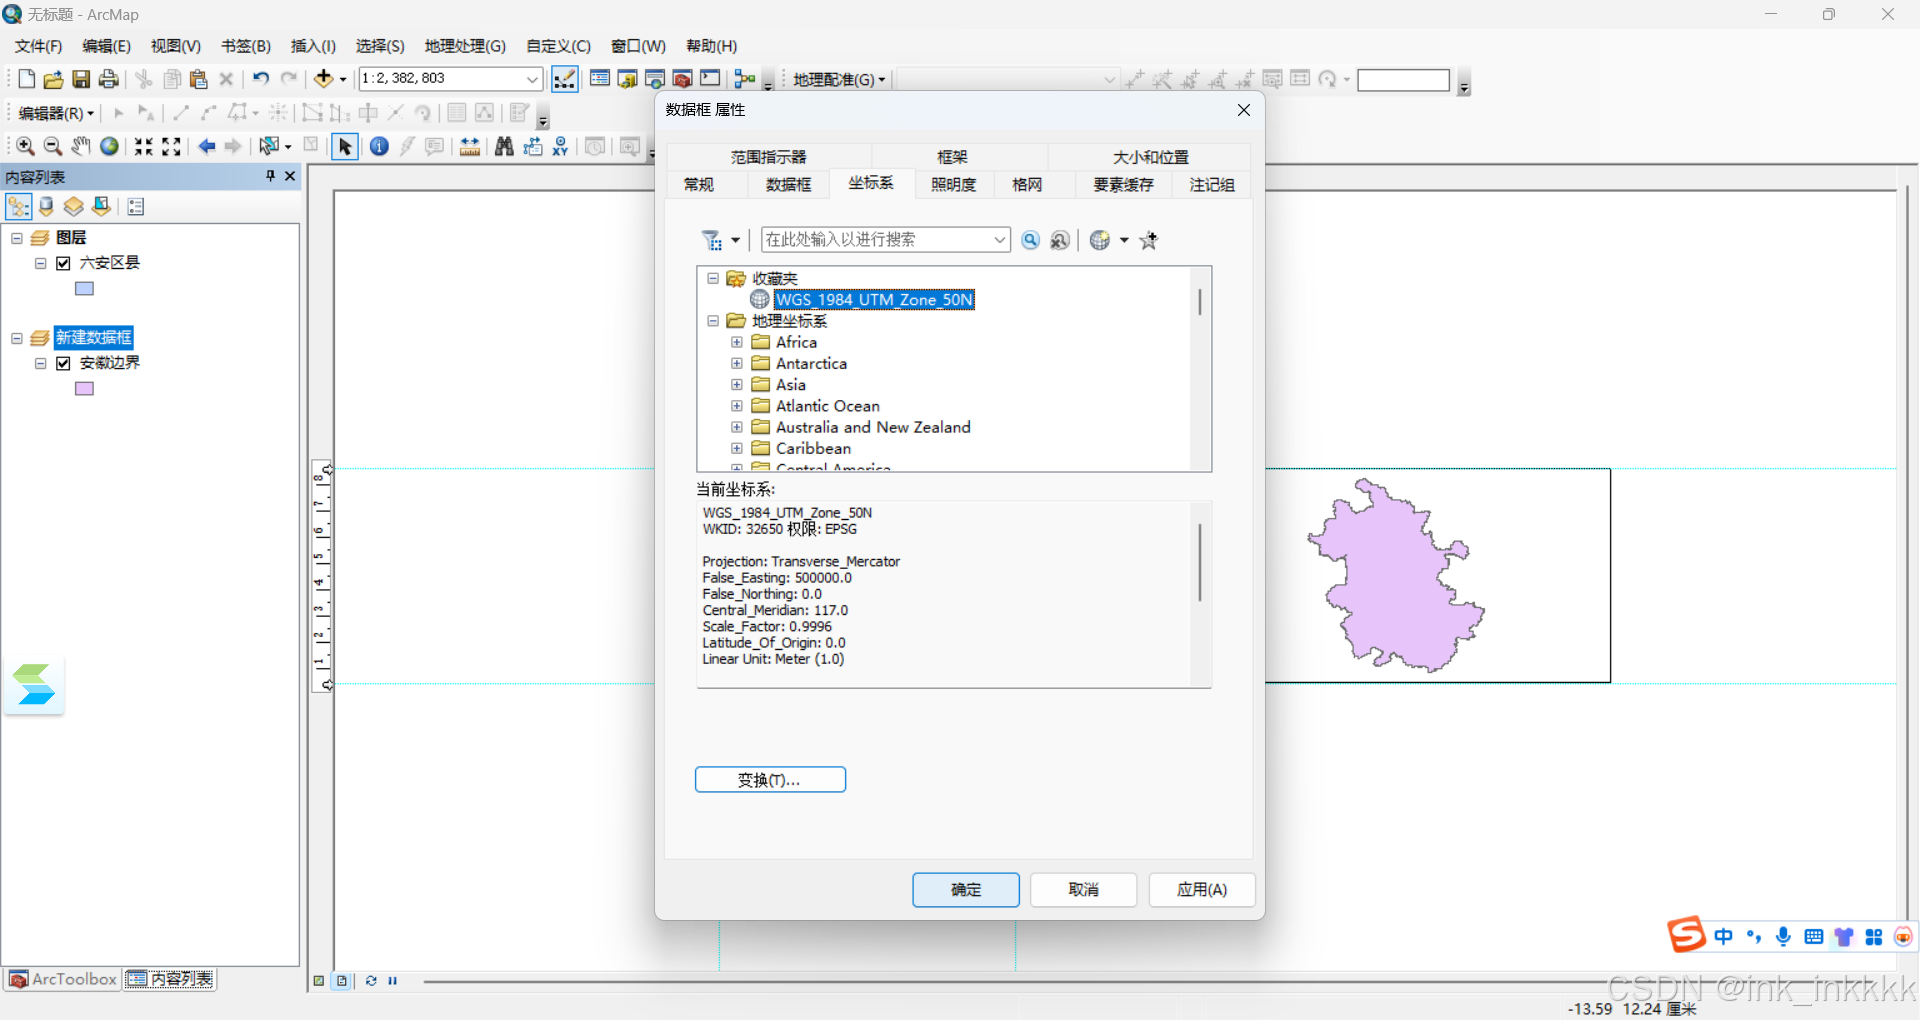The height and width of the screenshot is (1020, 1920).
Task: Select the Measure ruler tool
Action: [470, 146]
